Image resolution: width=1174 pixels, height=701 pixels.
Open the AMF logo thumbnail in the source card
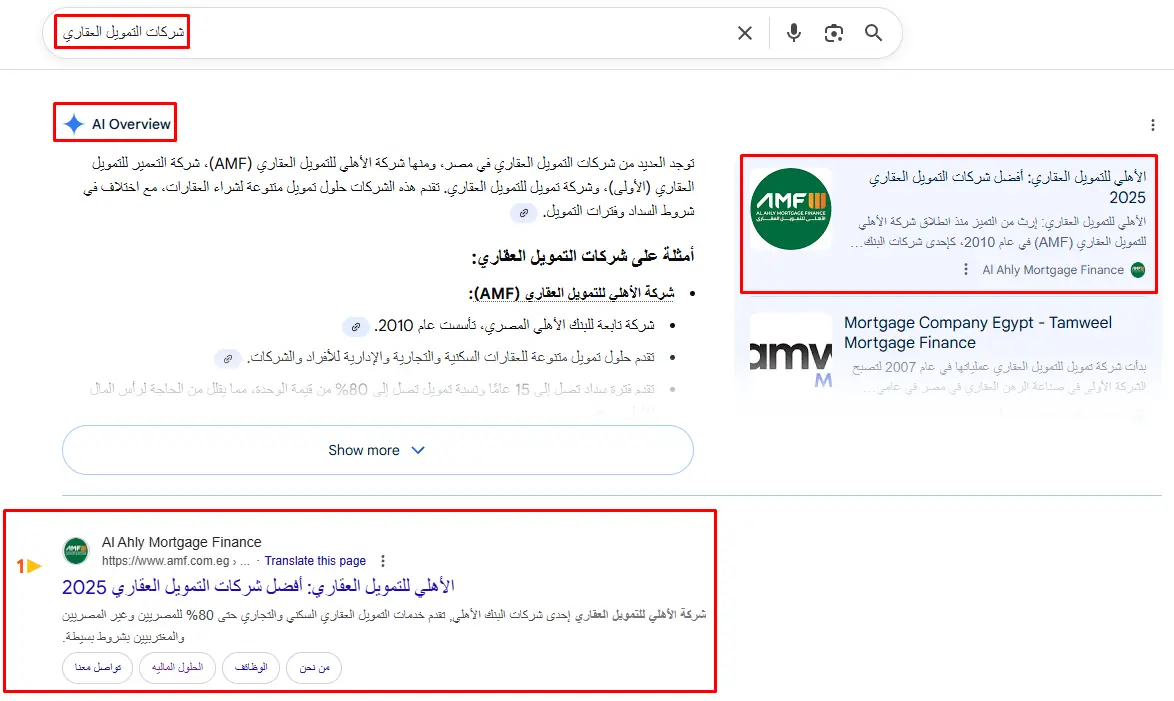click(791, 209)
